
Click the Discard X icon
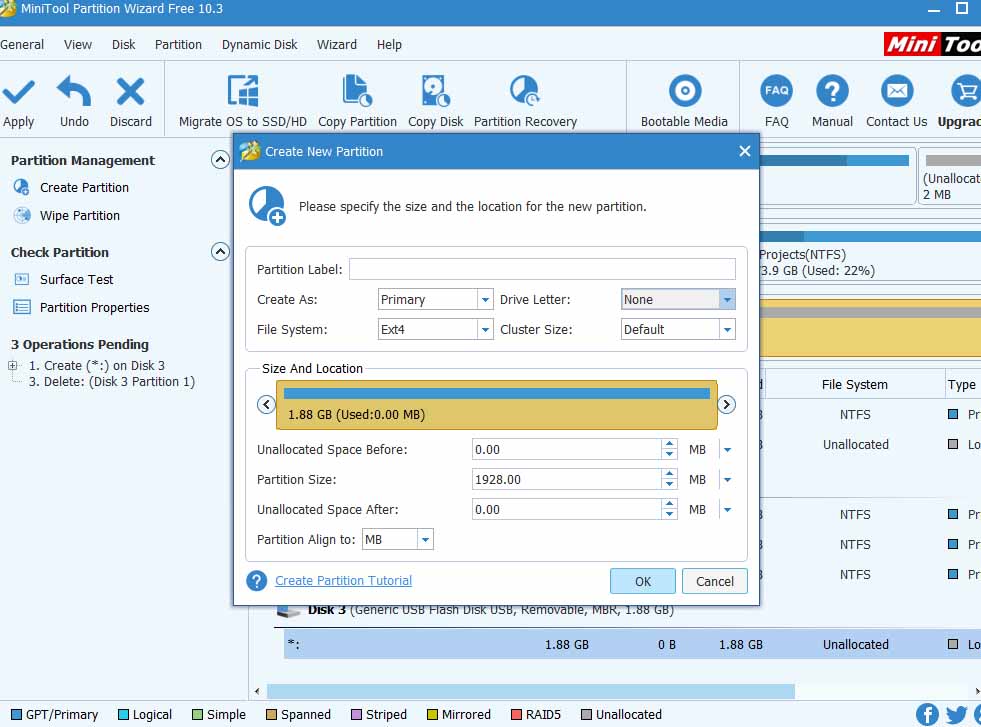pyautogui.click(x=130, y=92)
